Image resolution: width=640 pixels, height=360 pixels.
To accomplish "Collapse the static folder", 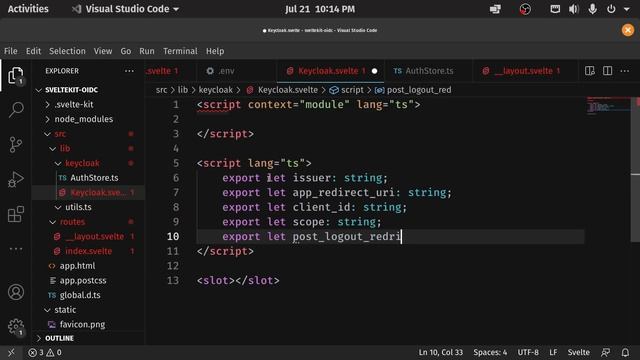I will coord(47,310).
